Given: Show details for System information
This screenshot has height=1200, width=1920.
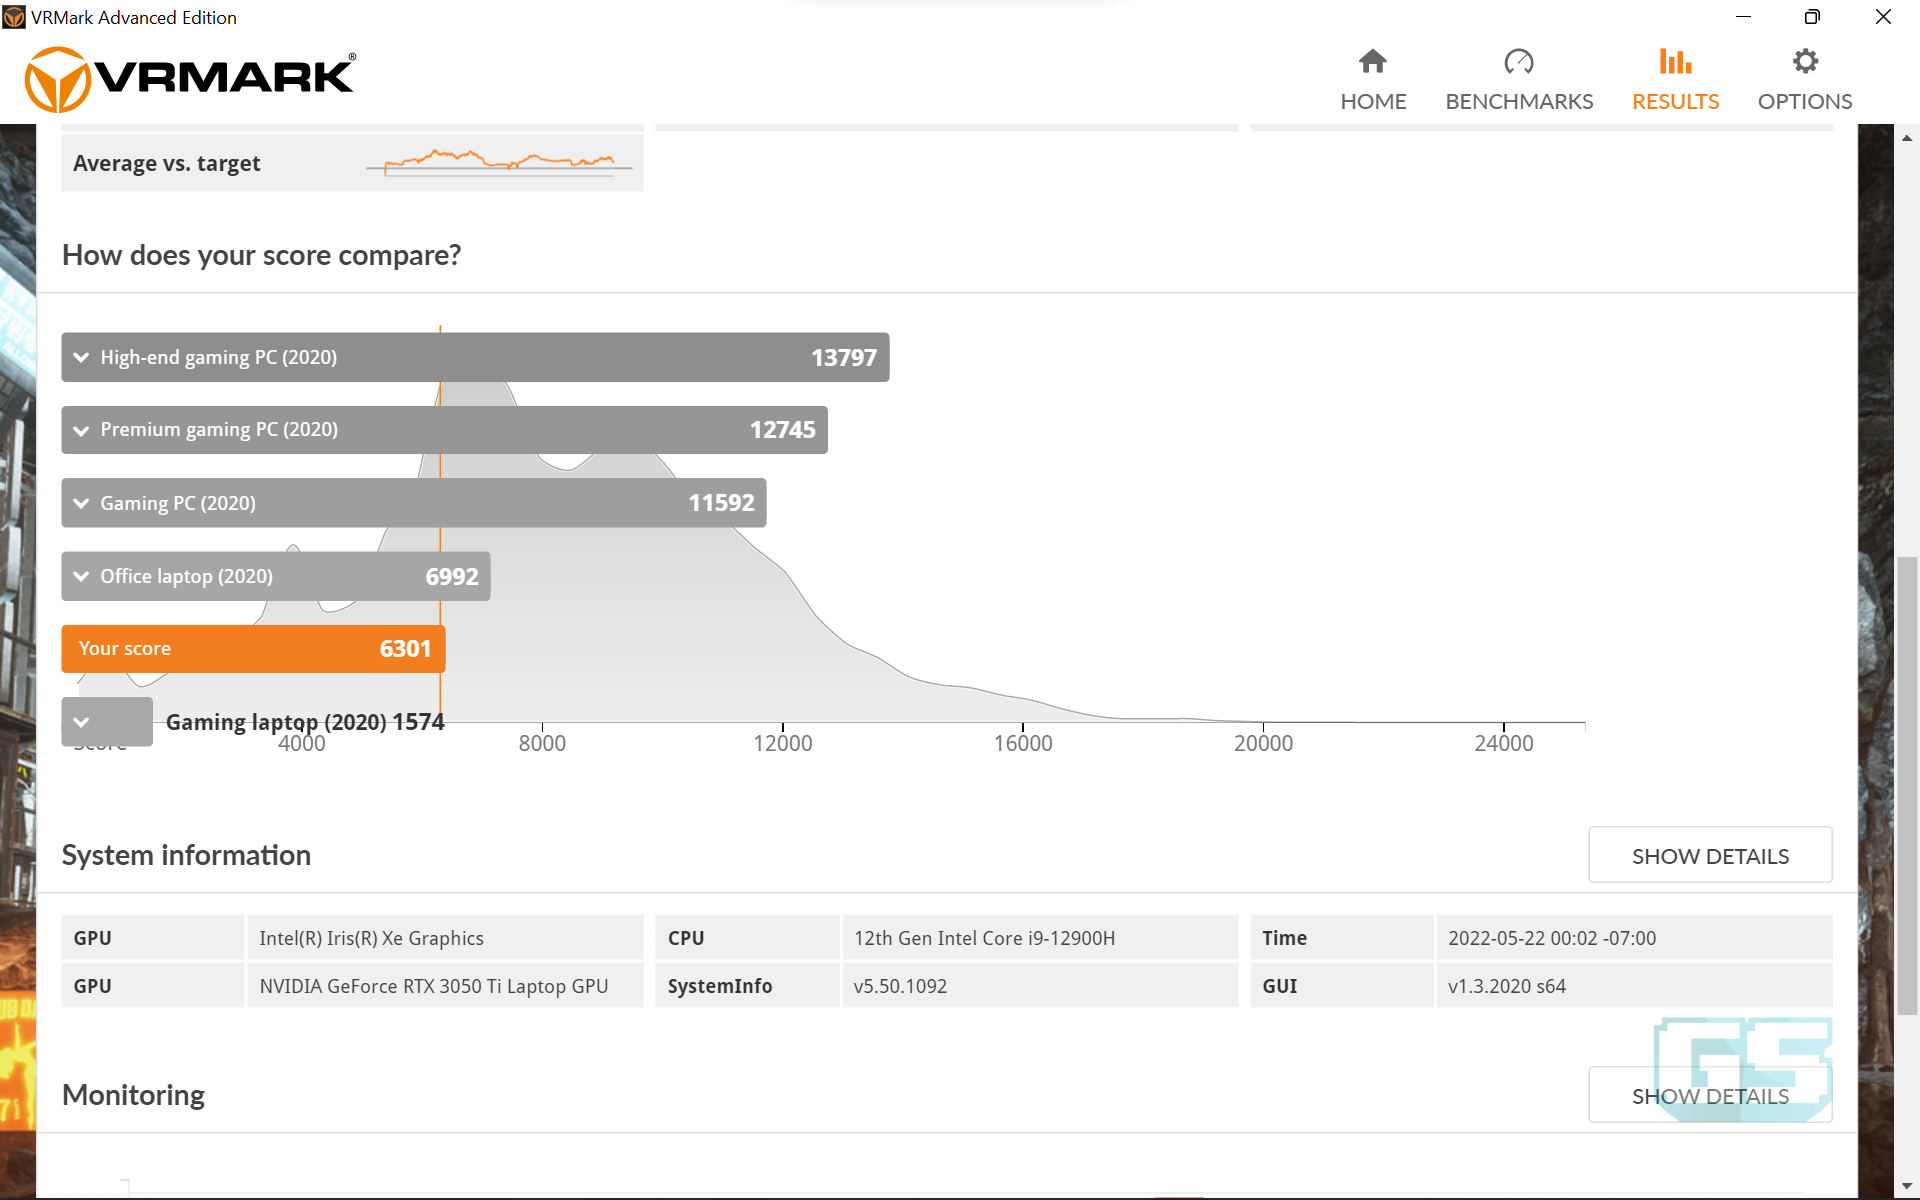Looking at the screenshot, I should coord(1709,855).
